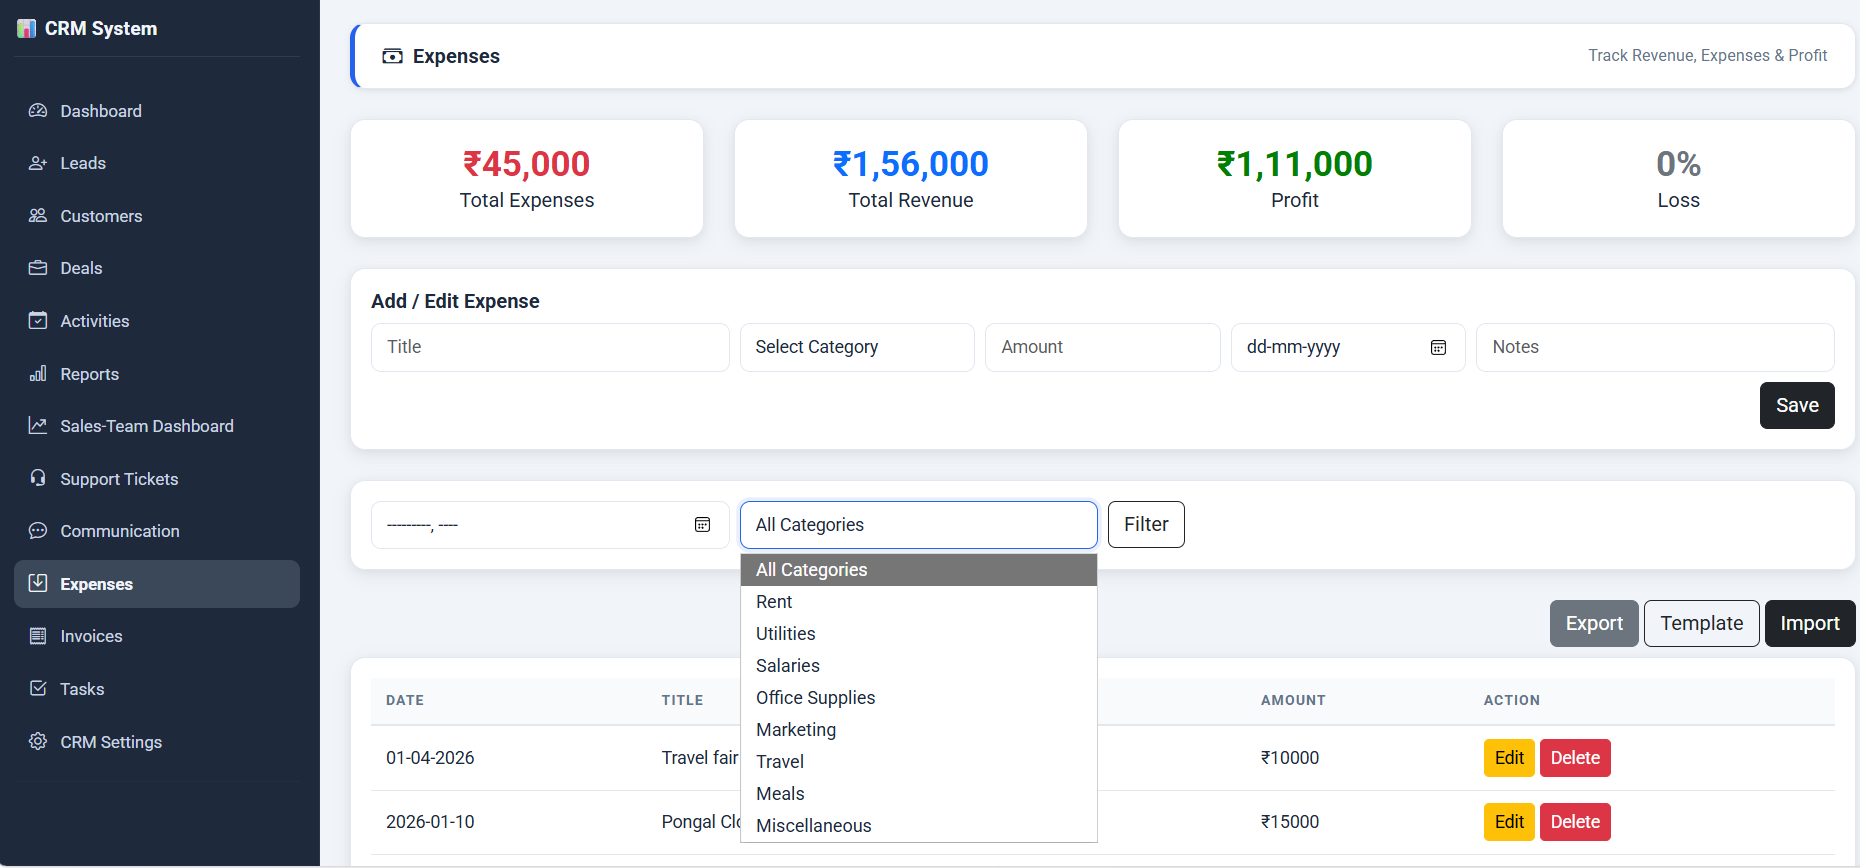This screenshot has width=1860, height=868.
Task: Choose Meals category option
Action: (x=918, y=794)
